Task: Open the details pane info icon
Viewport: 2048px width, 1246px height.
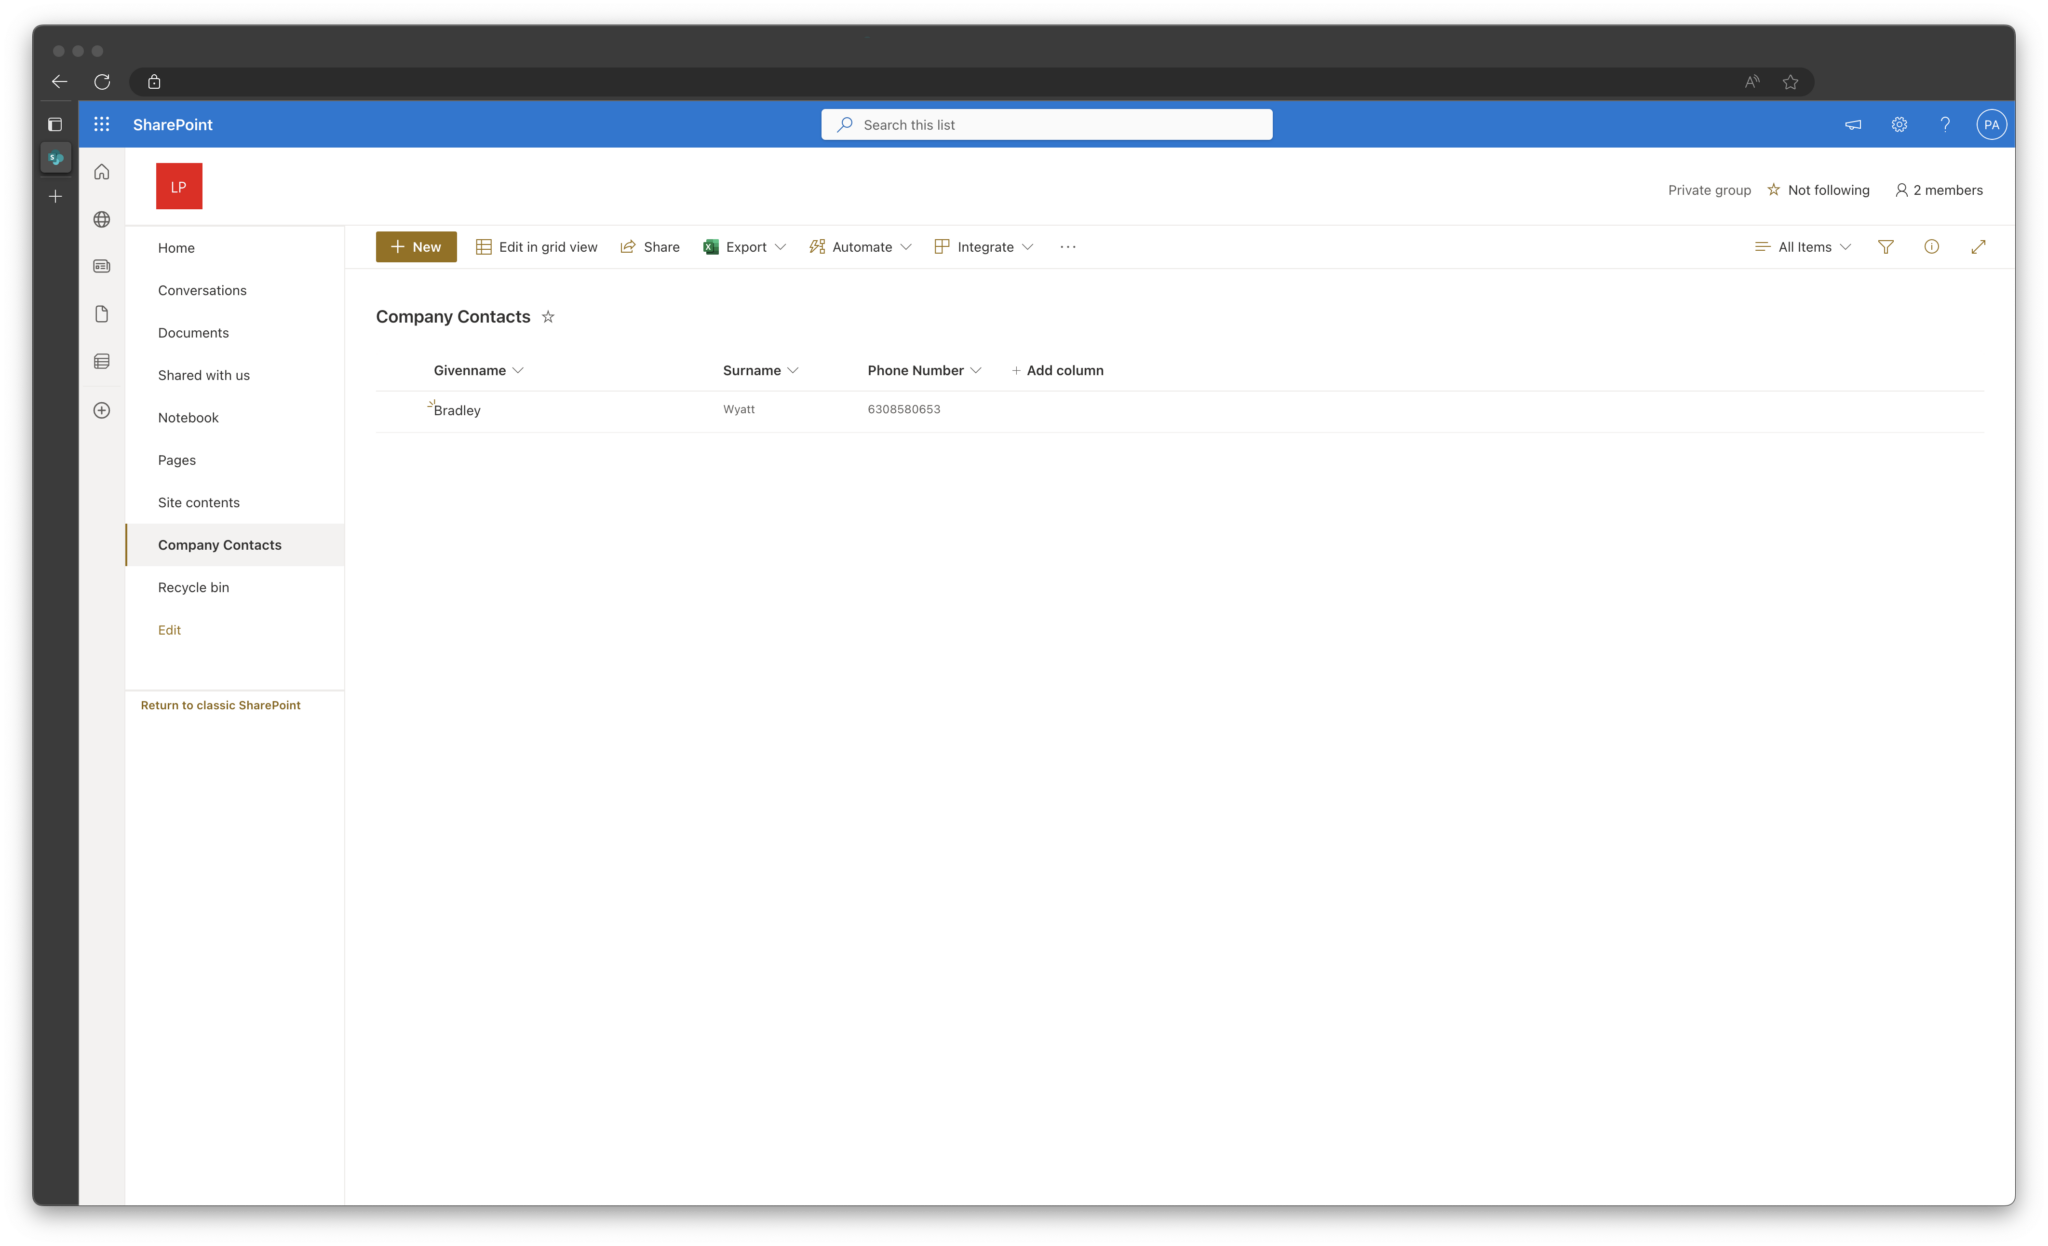Action: tap(1932, 247)
